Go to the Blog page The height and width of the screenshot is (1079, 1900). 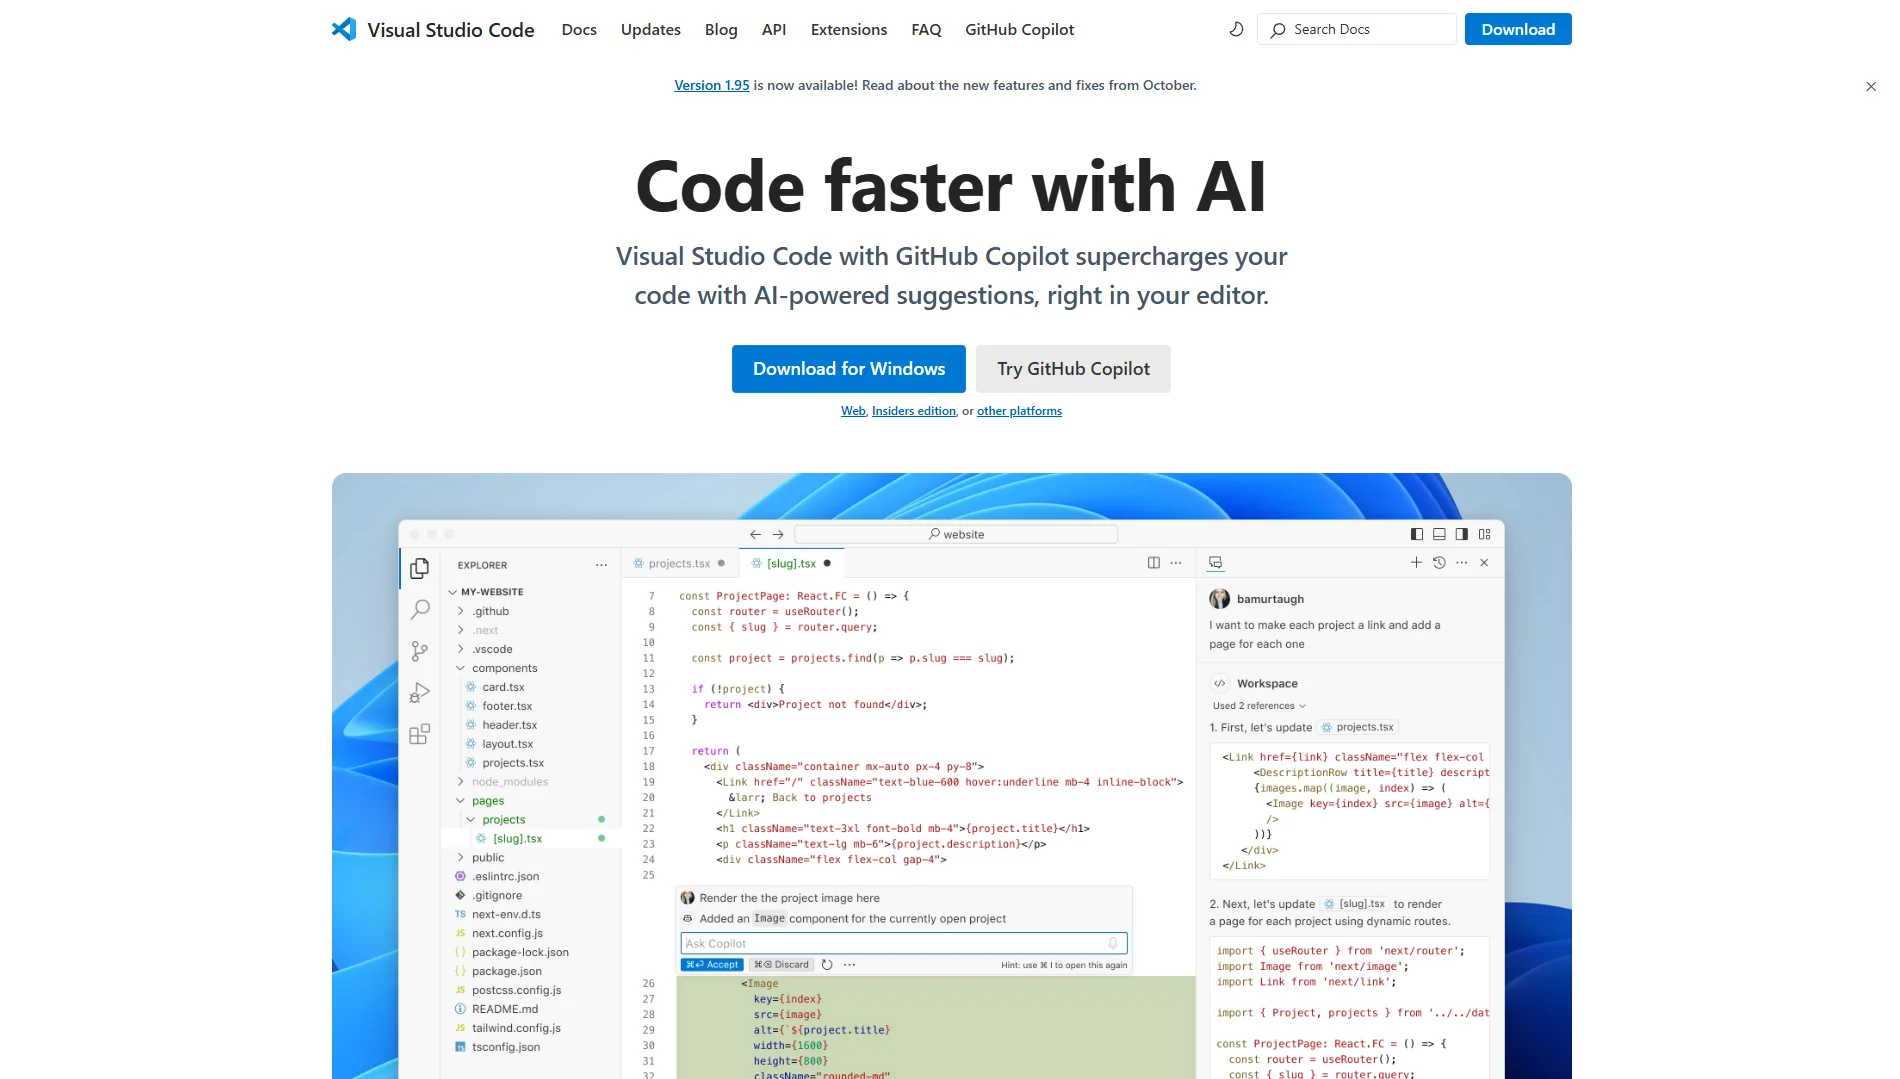721,29
